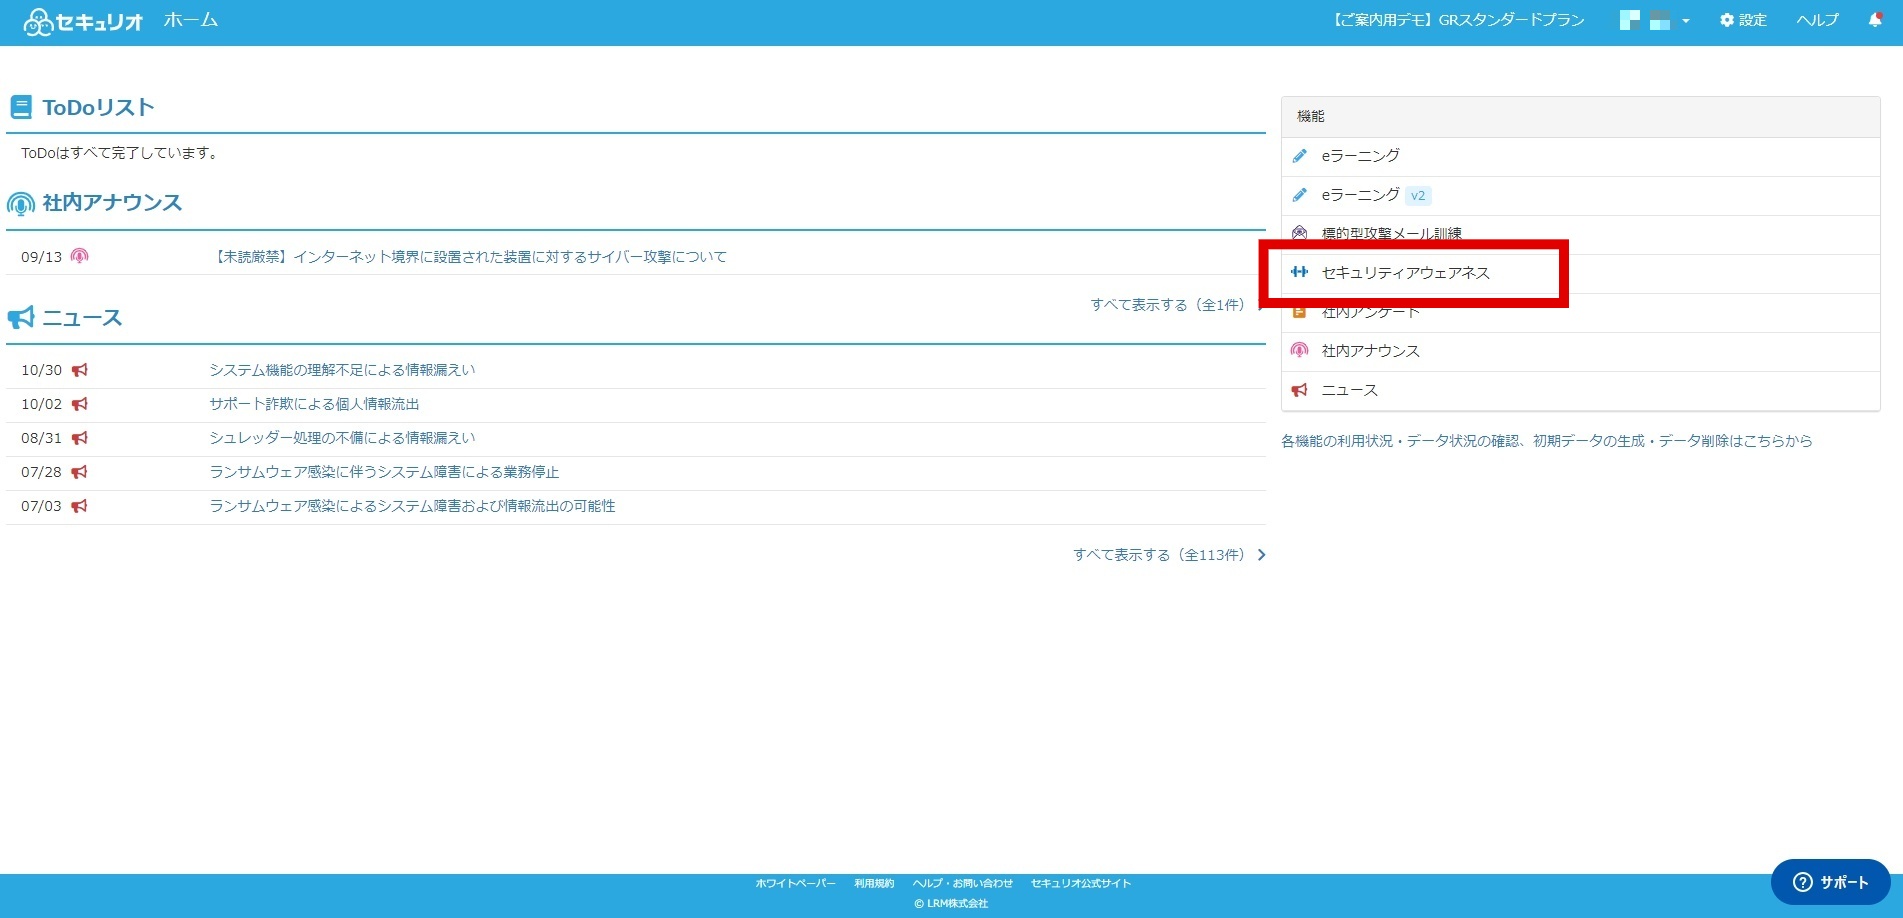
Task: Open eラーニング feature (without v2)
Action: coord(1361,156)
